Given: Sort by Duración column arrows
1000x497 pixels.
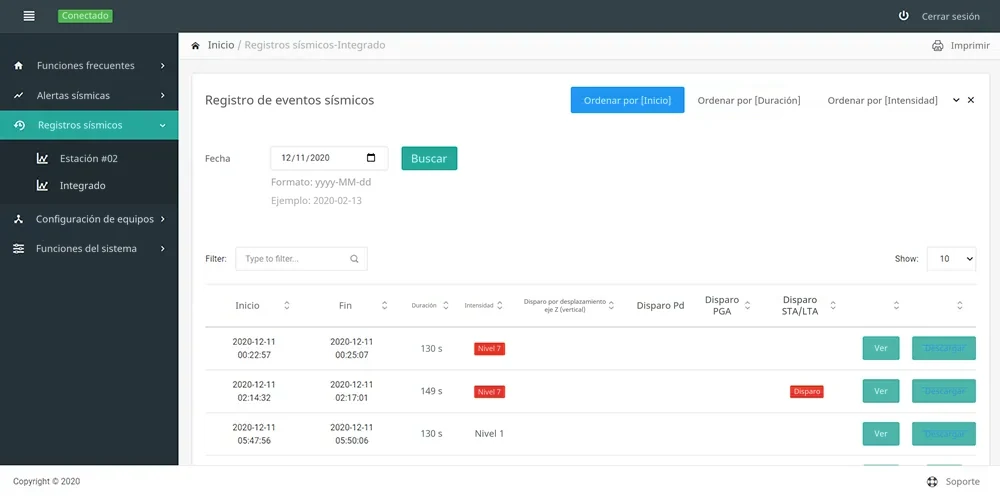Looking at the screenshot, I should click(x=446, y=306).
